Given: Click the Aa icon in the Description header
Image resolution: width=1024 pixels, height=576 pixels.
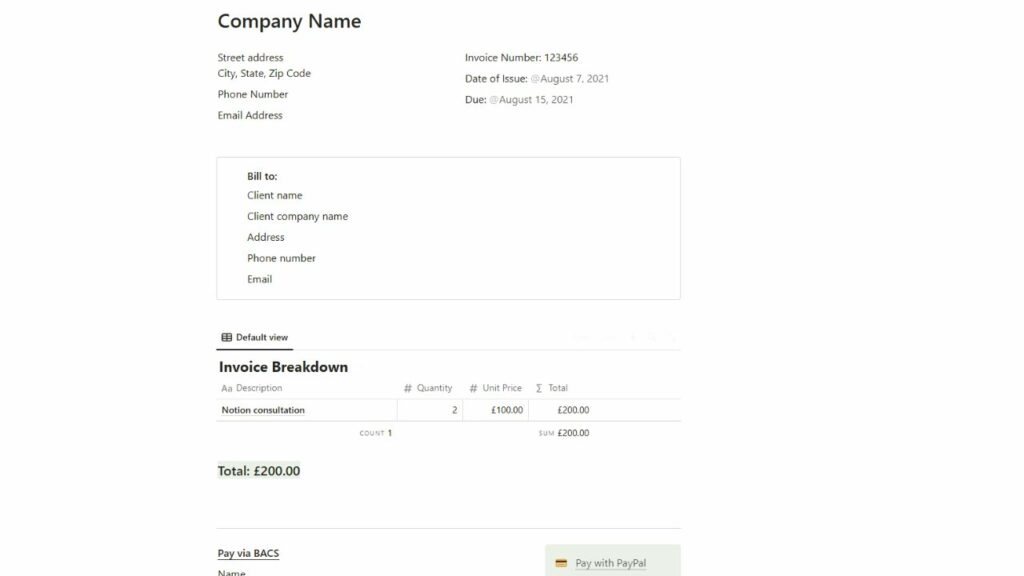Looking at the screenshot, I should (227, 388).
